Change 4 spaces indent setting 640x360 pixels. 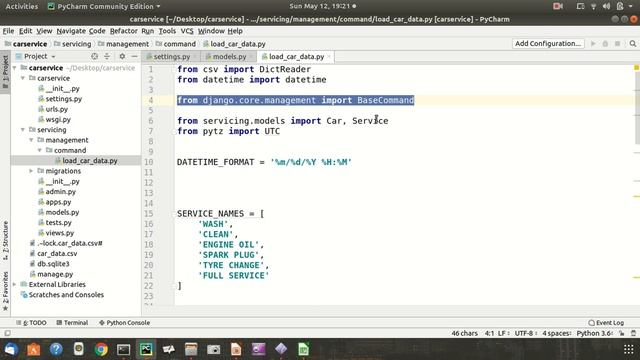557,333
